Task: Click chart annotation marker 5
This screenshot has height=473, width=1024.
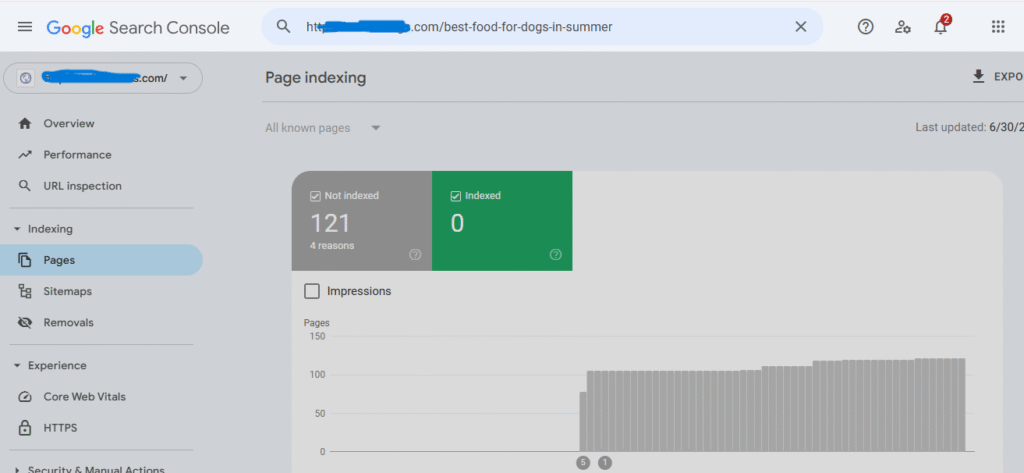Action: 583,462
